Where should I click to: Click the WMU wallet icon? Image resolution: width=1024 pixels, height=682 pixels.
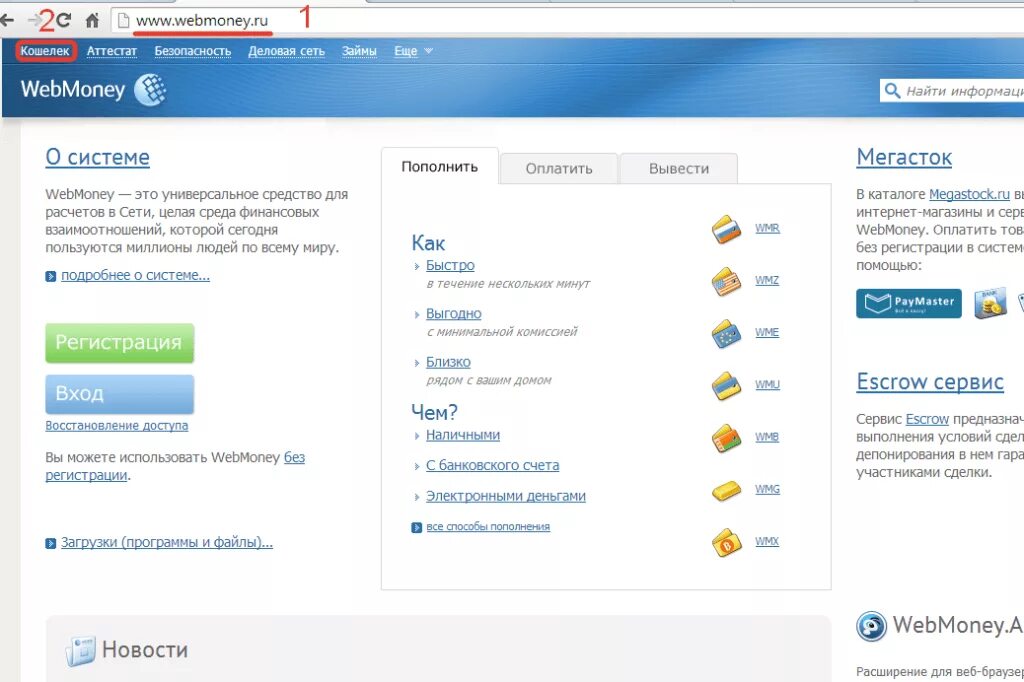726,385
